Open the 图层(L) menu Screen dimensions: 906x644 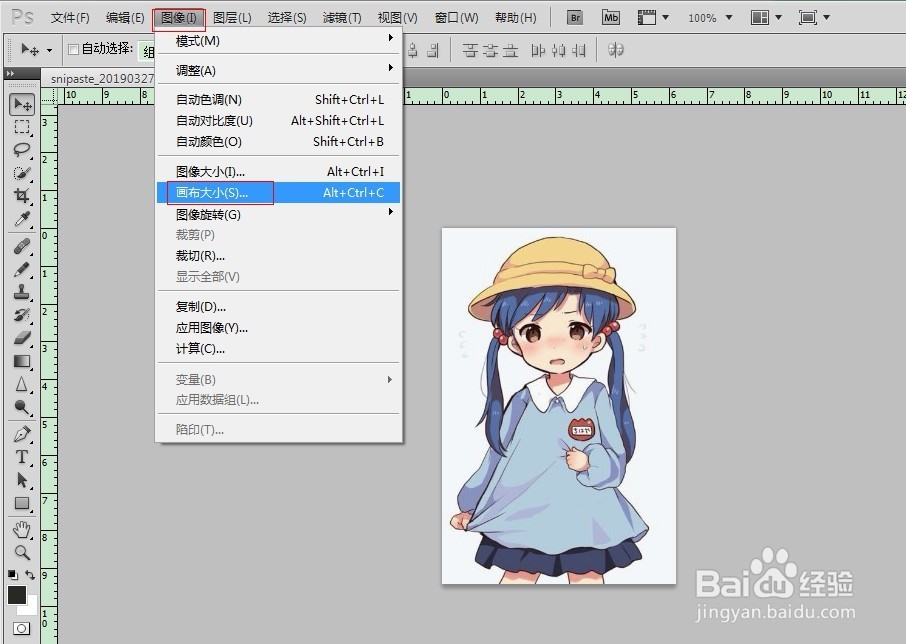pyautogui.click(x=232, y=17)
